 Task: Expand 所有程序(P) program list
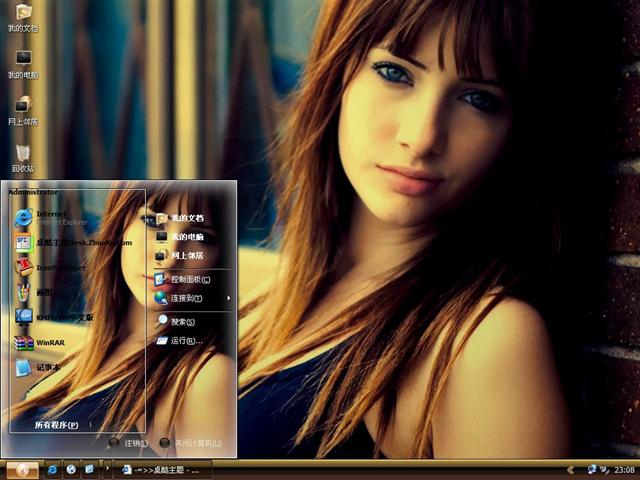pos(56,425)
